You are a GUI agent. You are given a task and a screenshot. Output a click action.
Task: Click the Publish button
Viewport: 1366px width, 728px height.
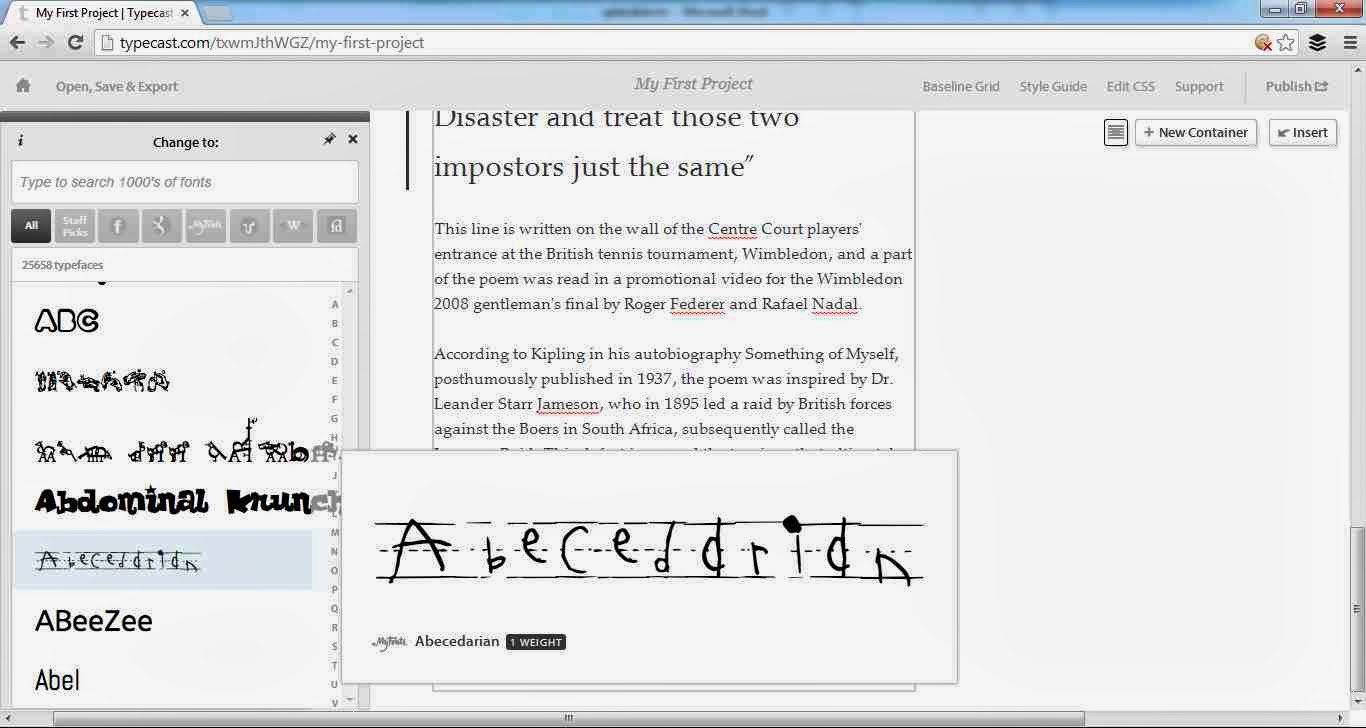click(1297, 87)
